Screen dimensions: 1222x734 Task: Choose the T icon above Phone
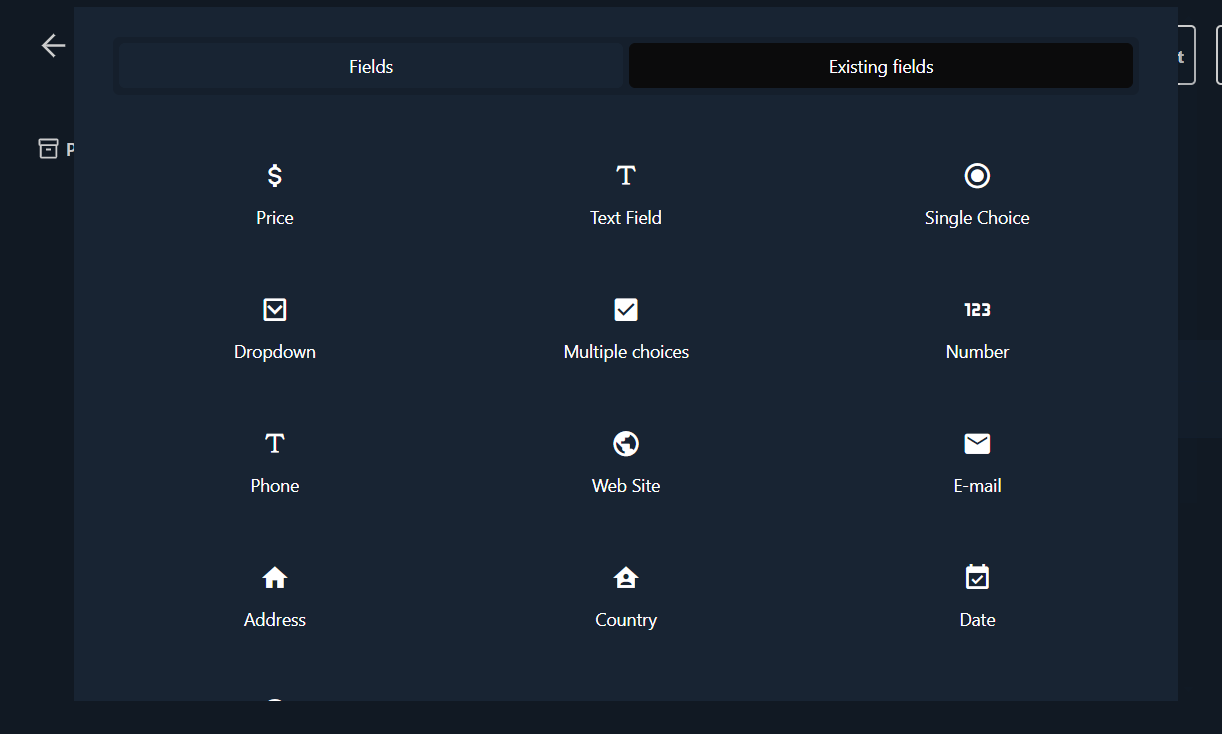(x=275, y=444)
